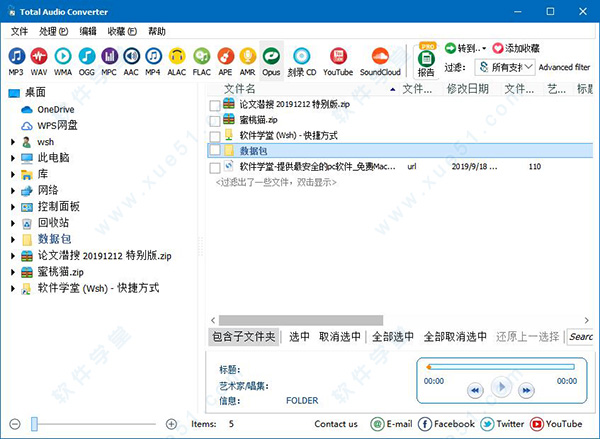Screen dimensions: 600x439
Task: Play the audio preview
Action: click(501, 387)
